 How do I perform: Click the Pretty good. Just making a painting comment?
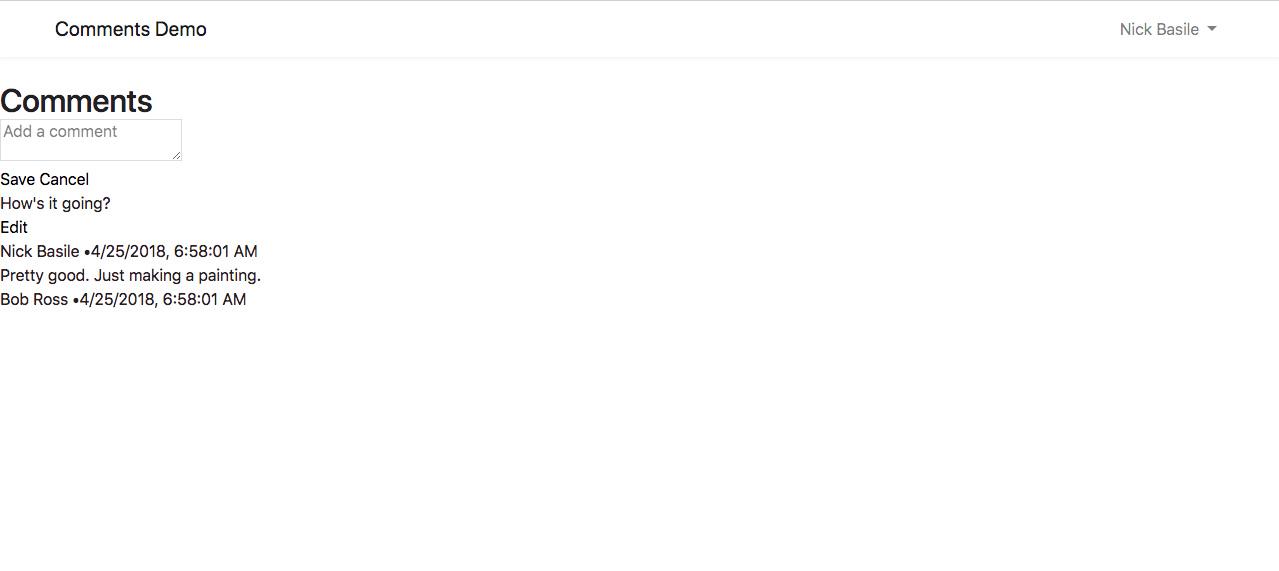coord(130,275)
